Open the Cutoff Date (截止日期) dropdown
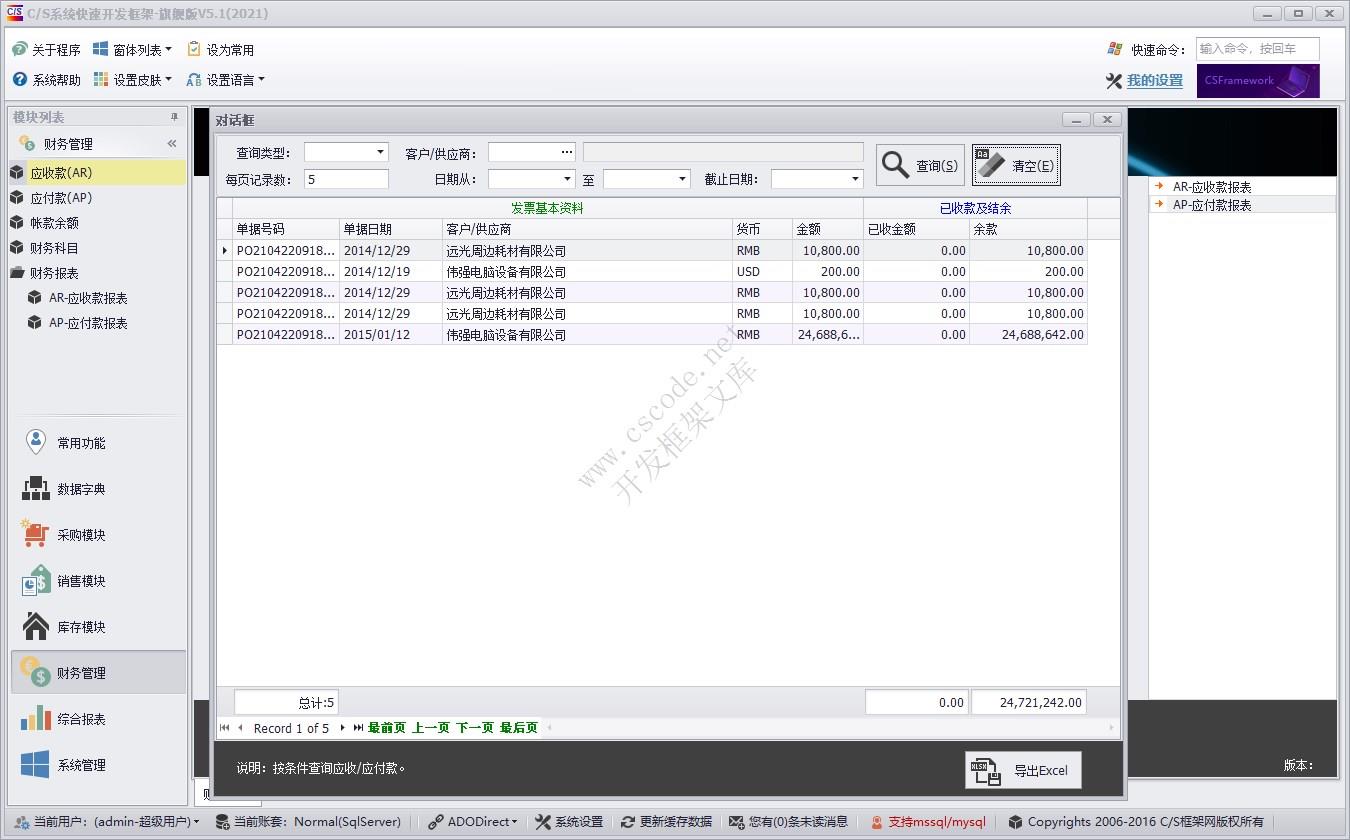 (x=855, y=180)
